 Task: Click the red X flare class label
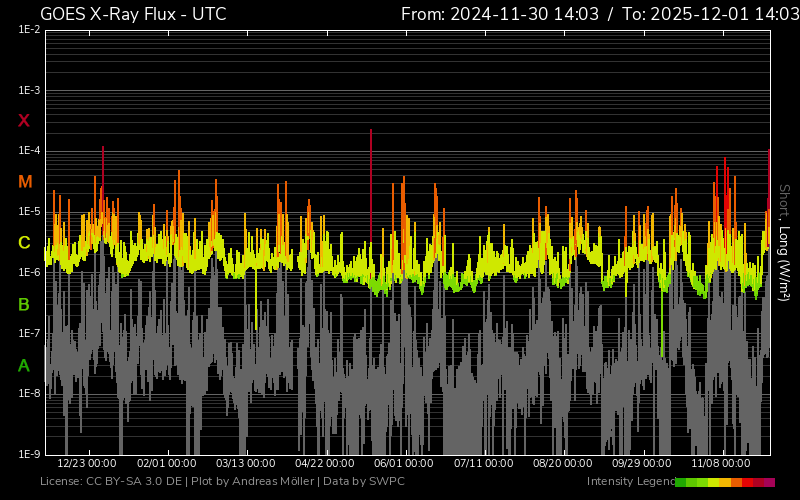pyautogui.click(x=24, y=121)
